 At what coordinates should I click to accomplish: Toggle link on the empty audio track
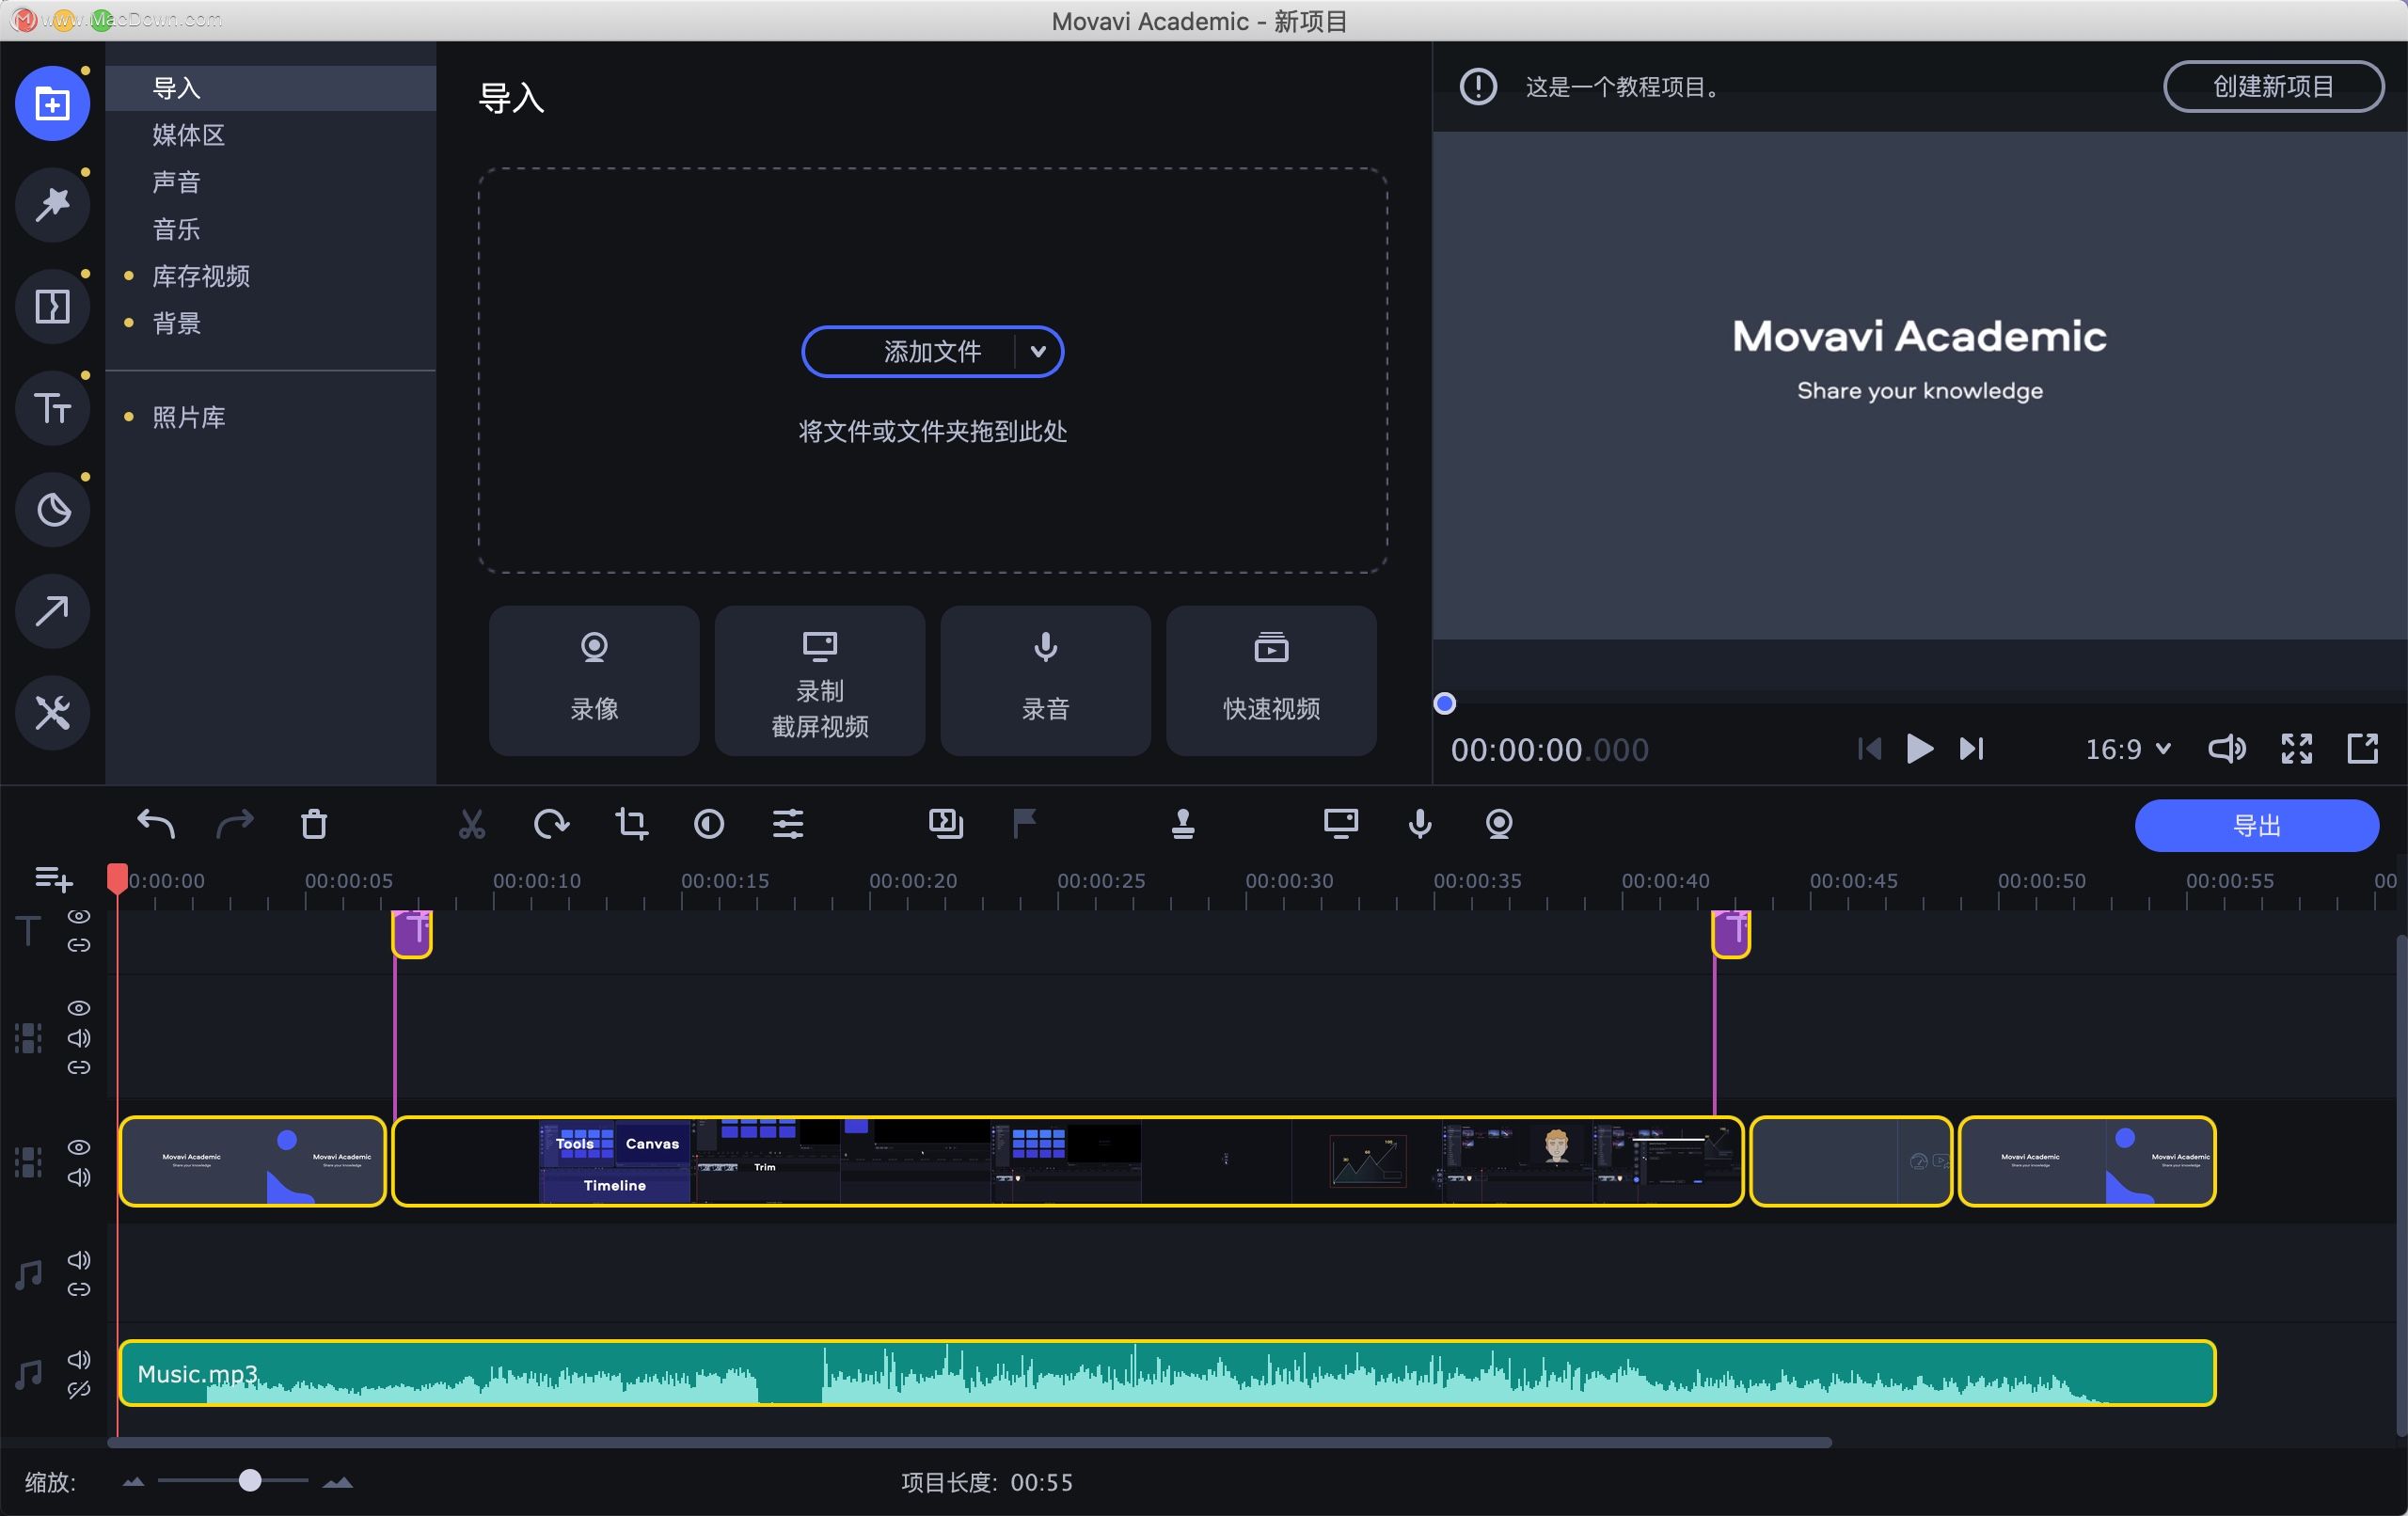[79, 1290]
